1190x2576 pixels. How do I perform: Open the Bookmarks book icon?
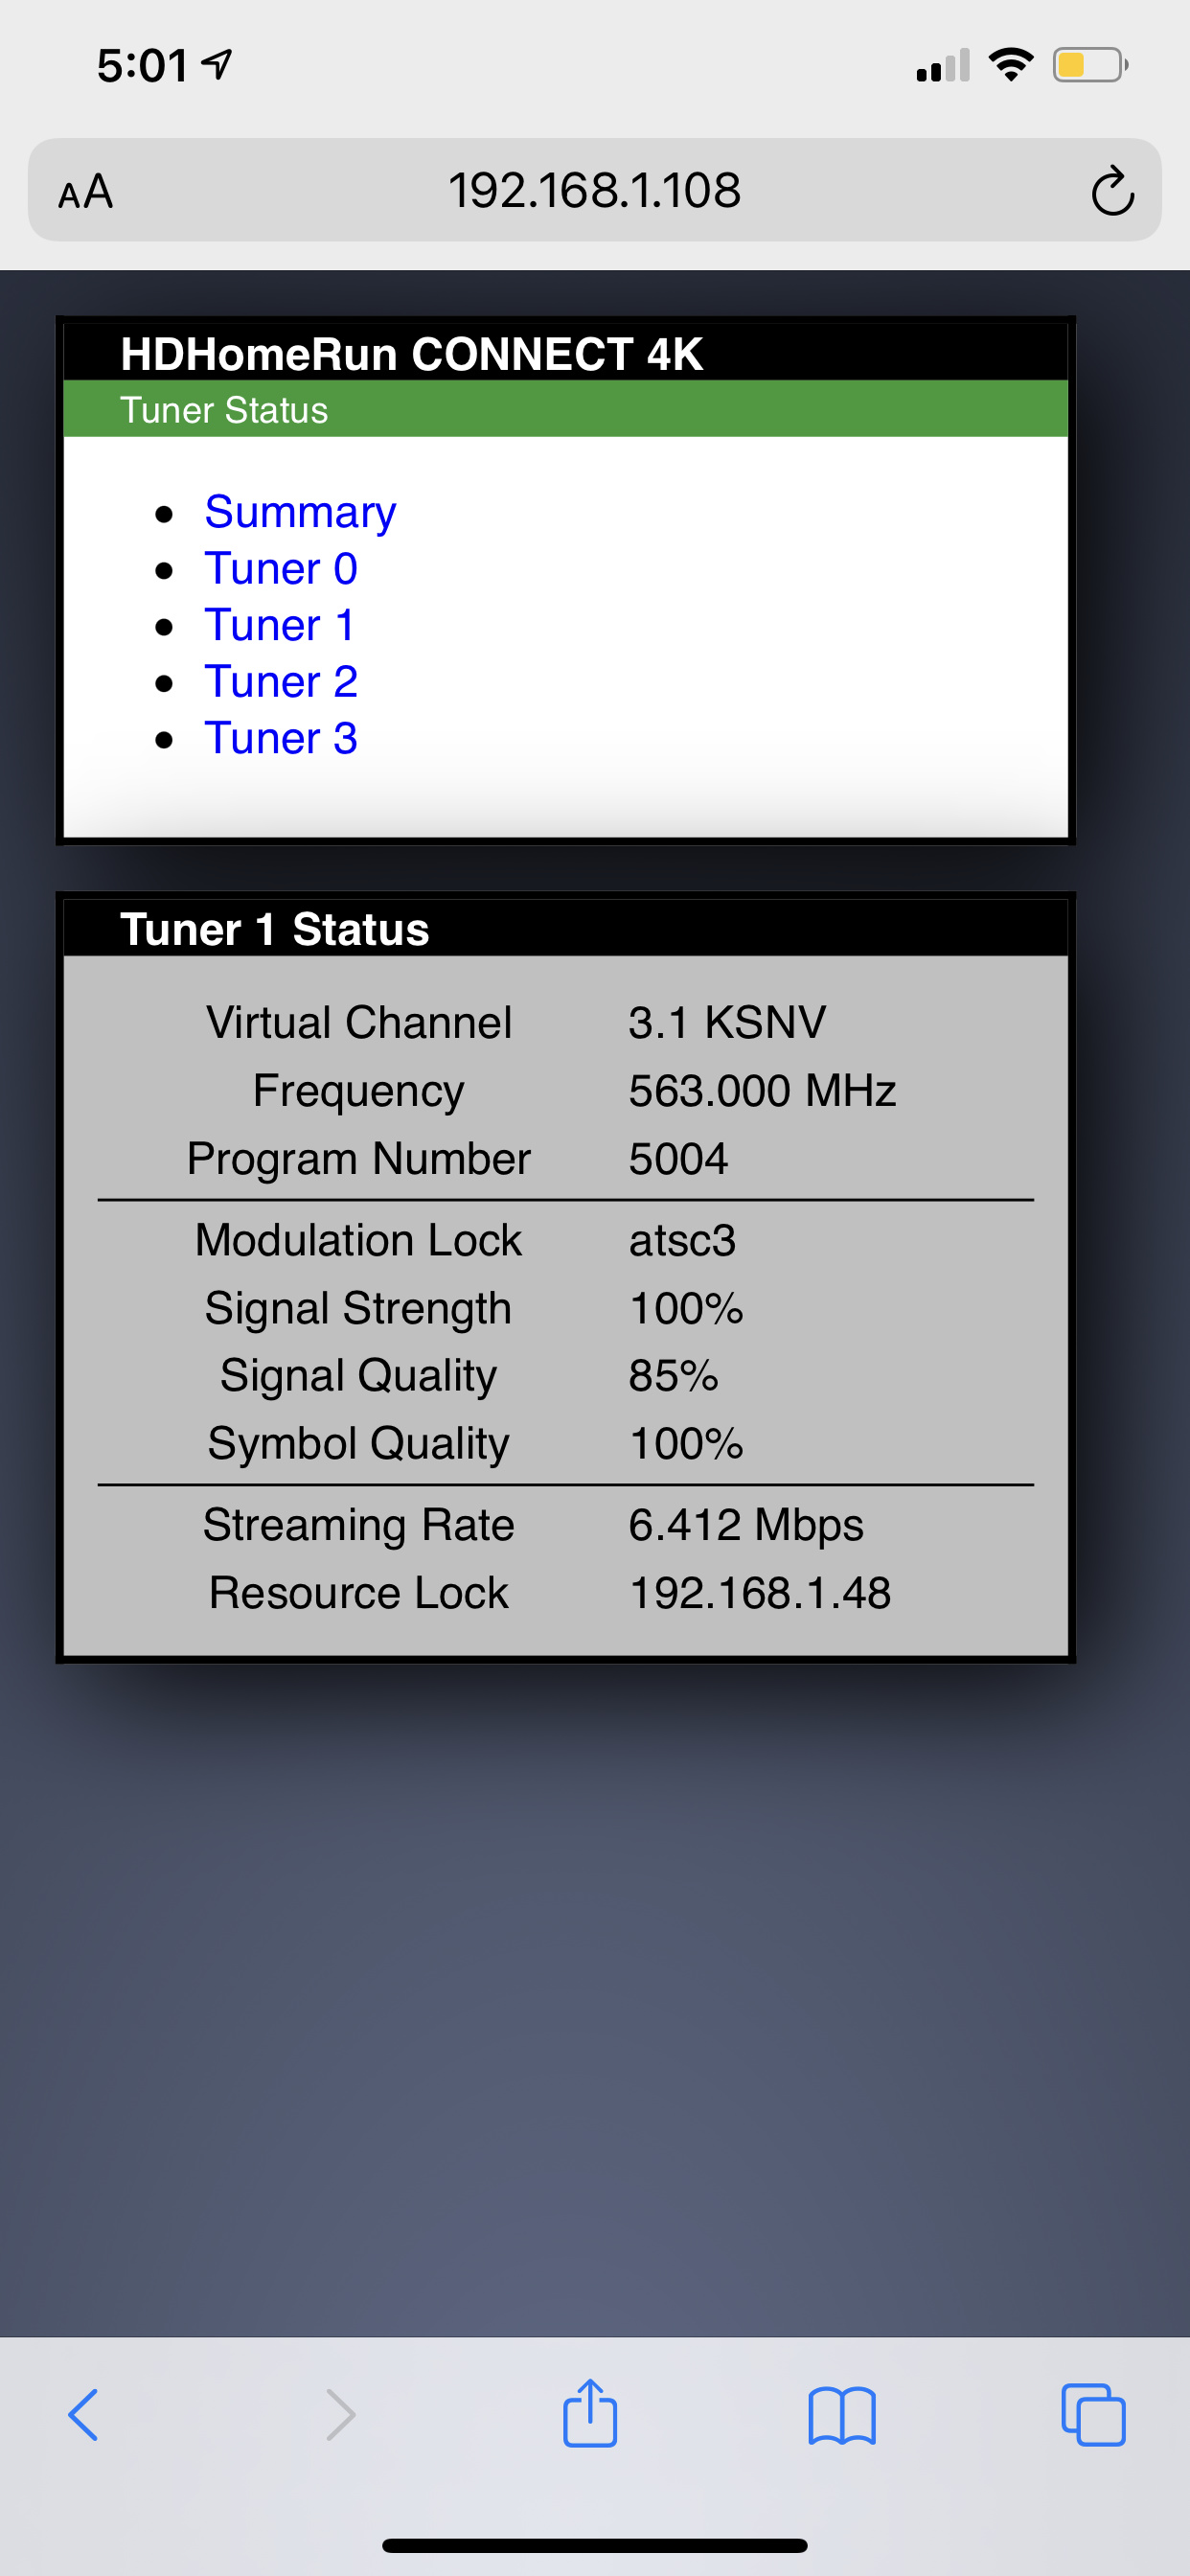click(842, 2415)
